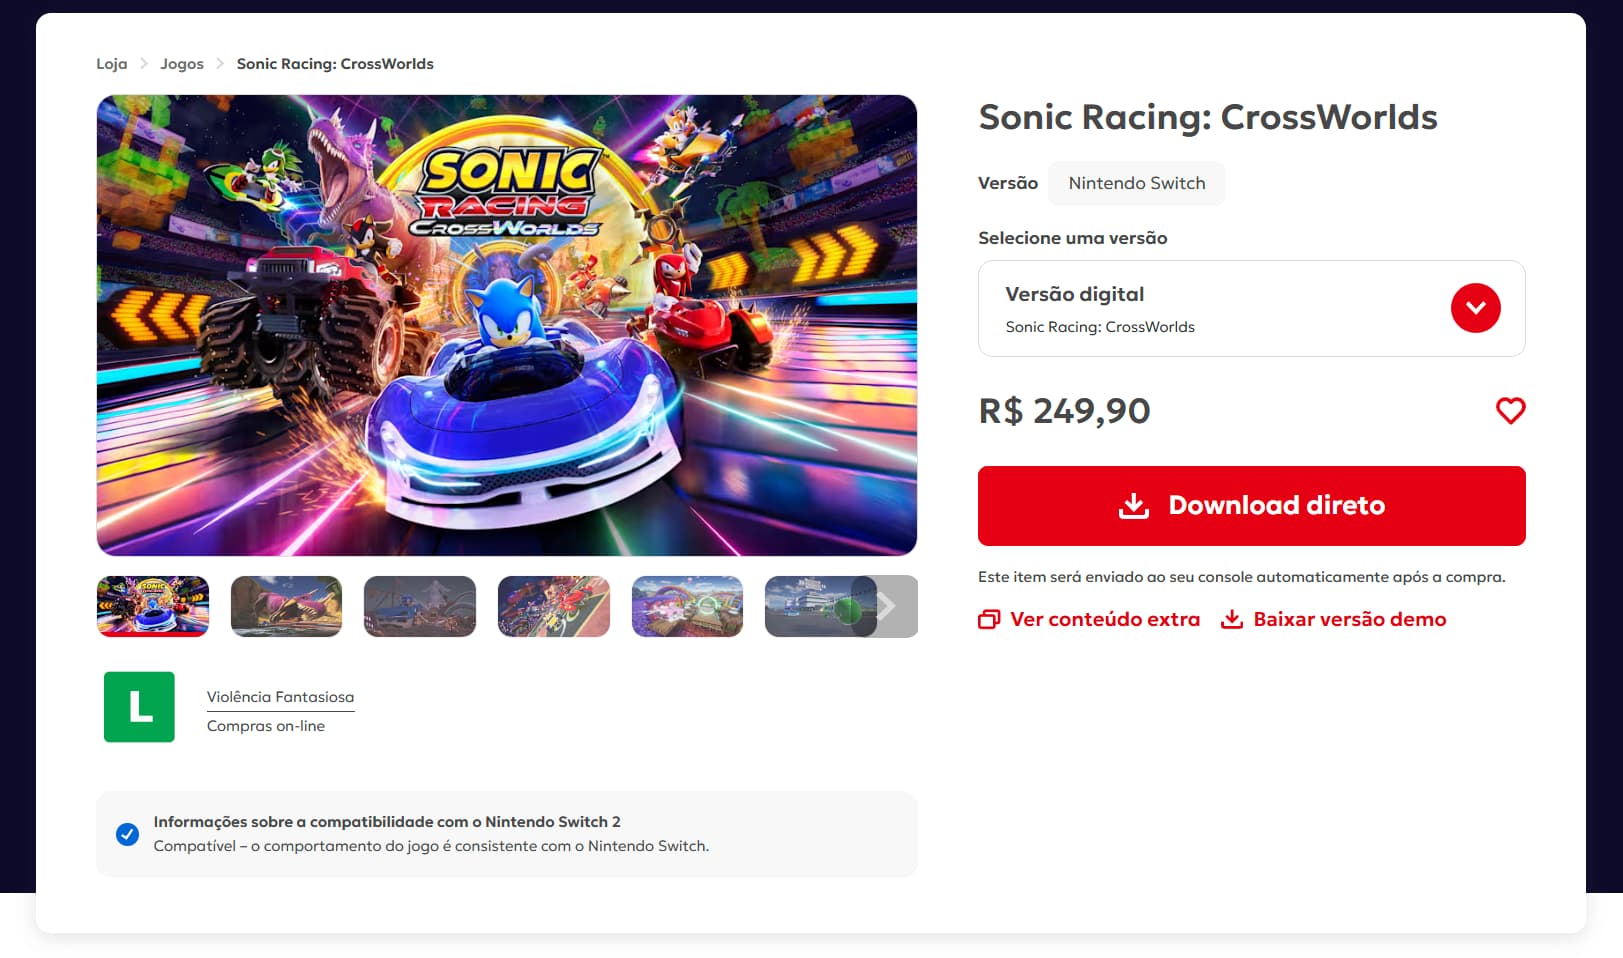The height and width of the screenshot is (958, 1623).
Task: Select the green L parental rating badge
Action: (139, 707)
